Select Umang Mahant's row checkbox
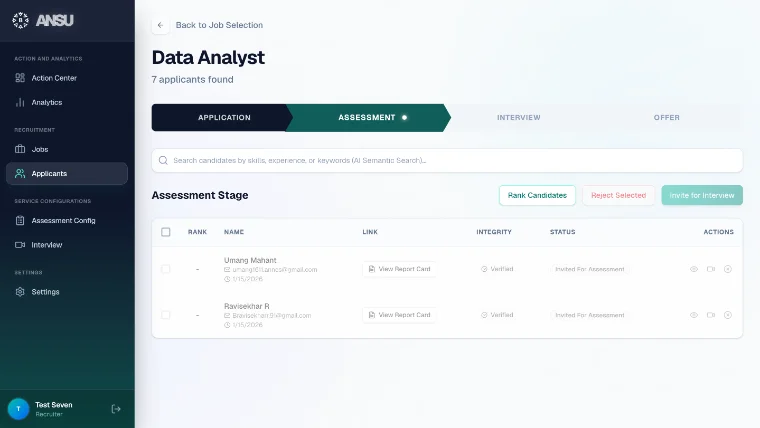 click(166, 269)
